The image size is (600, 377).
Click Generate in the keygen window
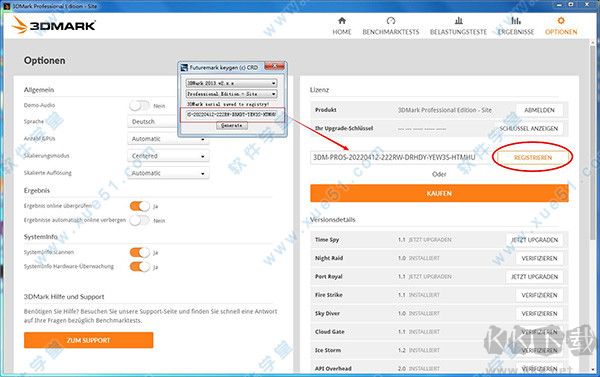pyautogui.click(x=232, y=126)
